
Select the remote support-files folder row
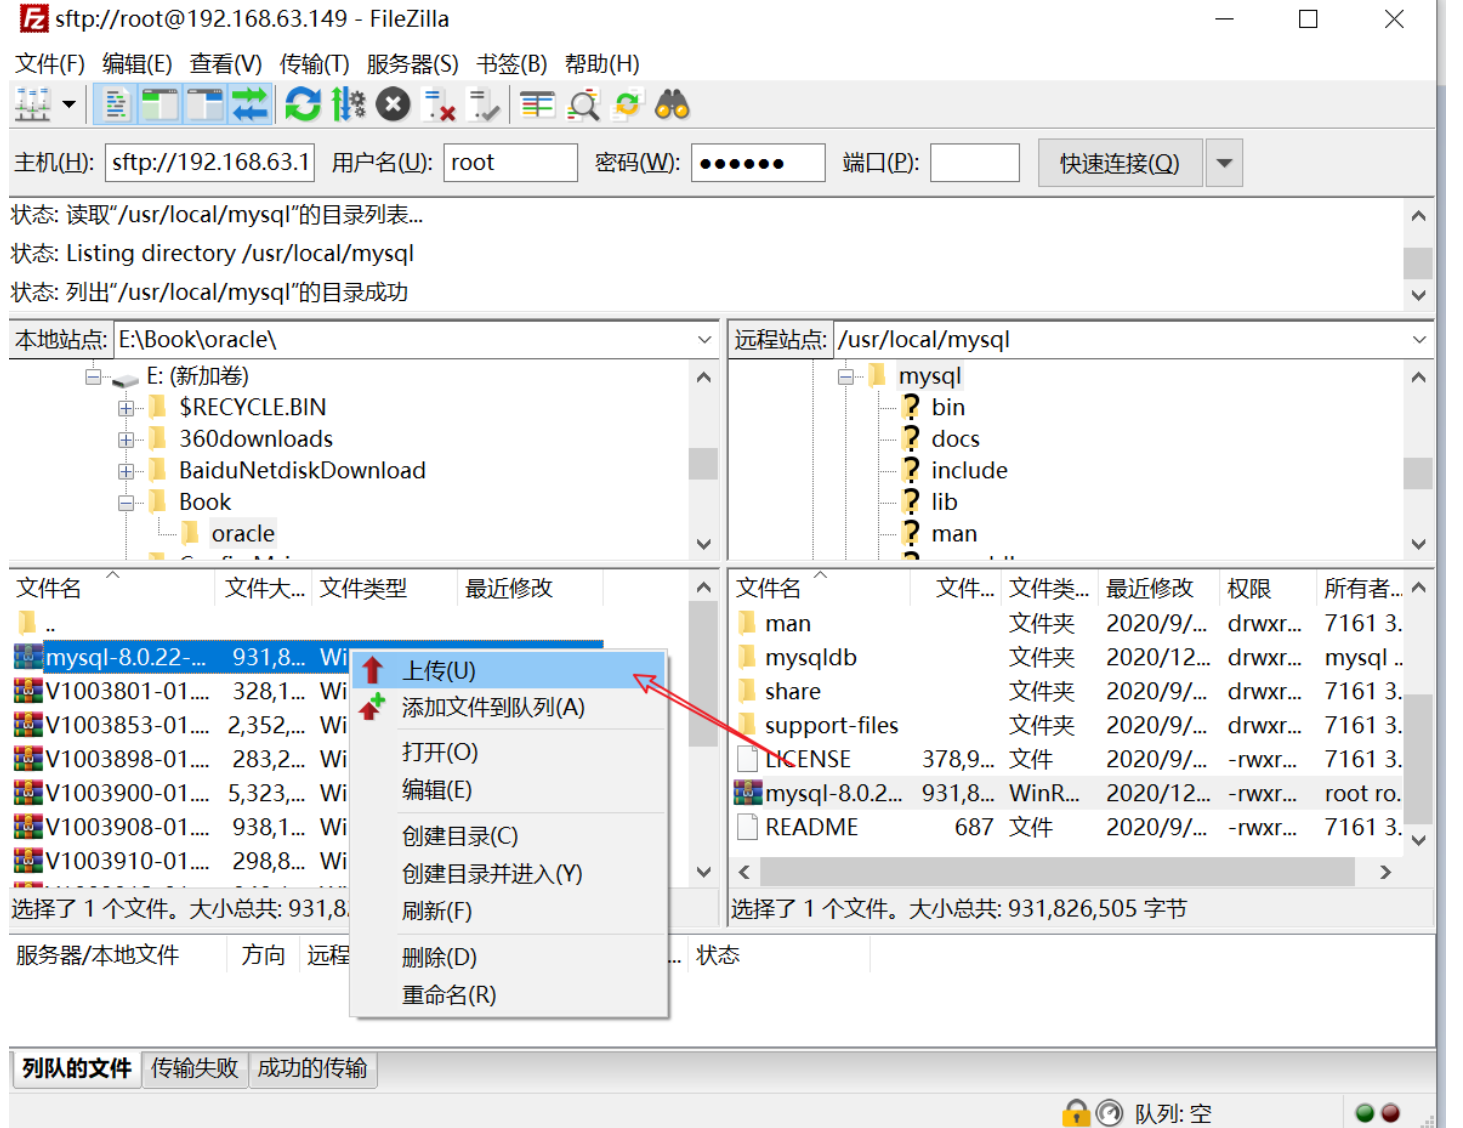(1068, 726)
